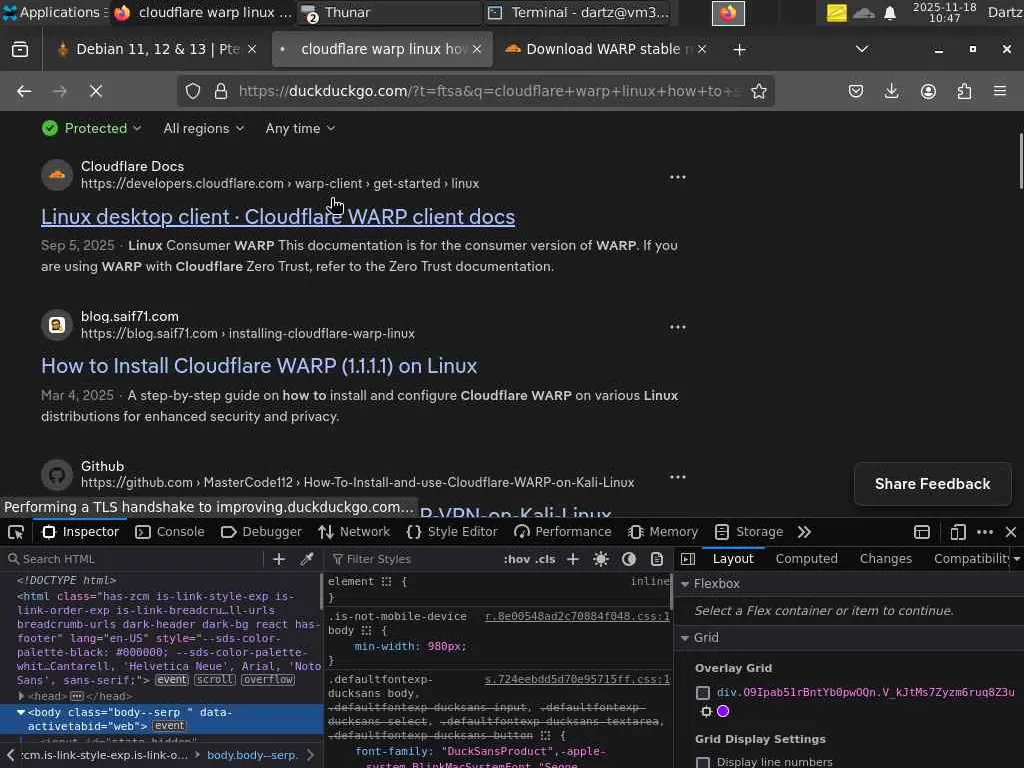
Task: Click the purple grid overlay color swatch
Action: (x=723, y=711)
